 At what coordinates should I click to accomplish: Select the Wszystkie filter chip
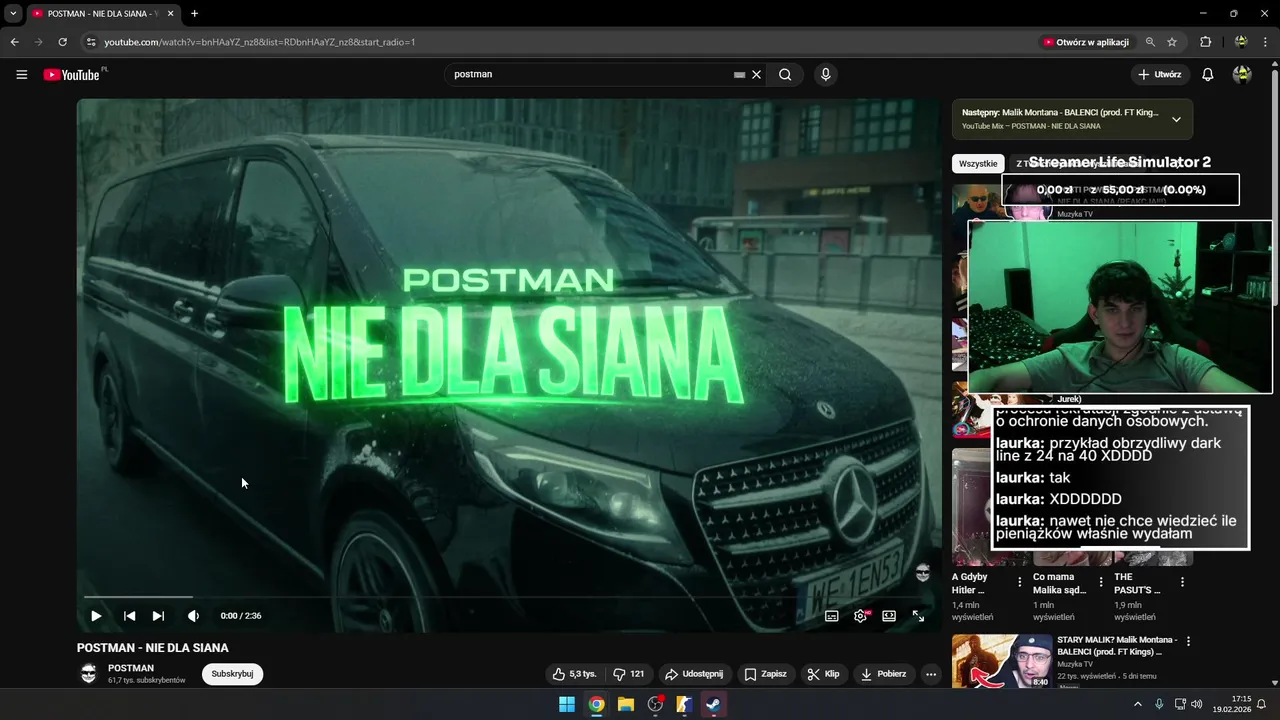(978, 164)
